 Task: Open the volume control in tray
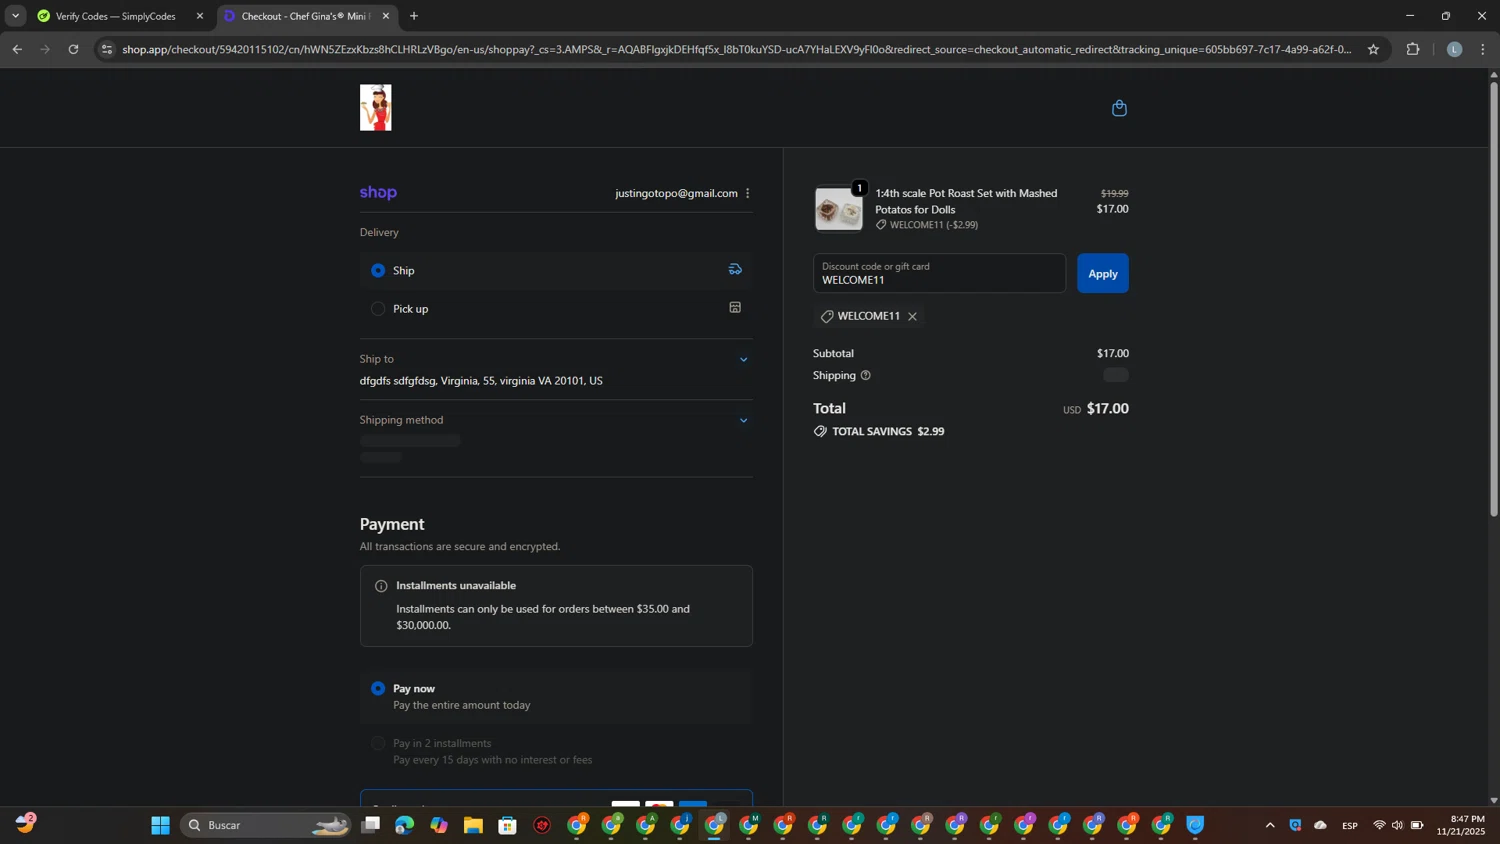tap(1397, 825)
